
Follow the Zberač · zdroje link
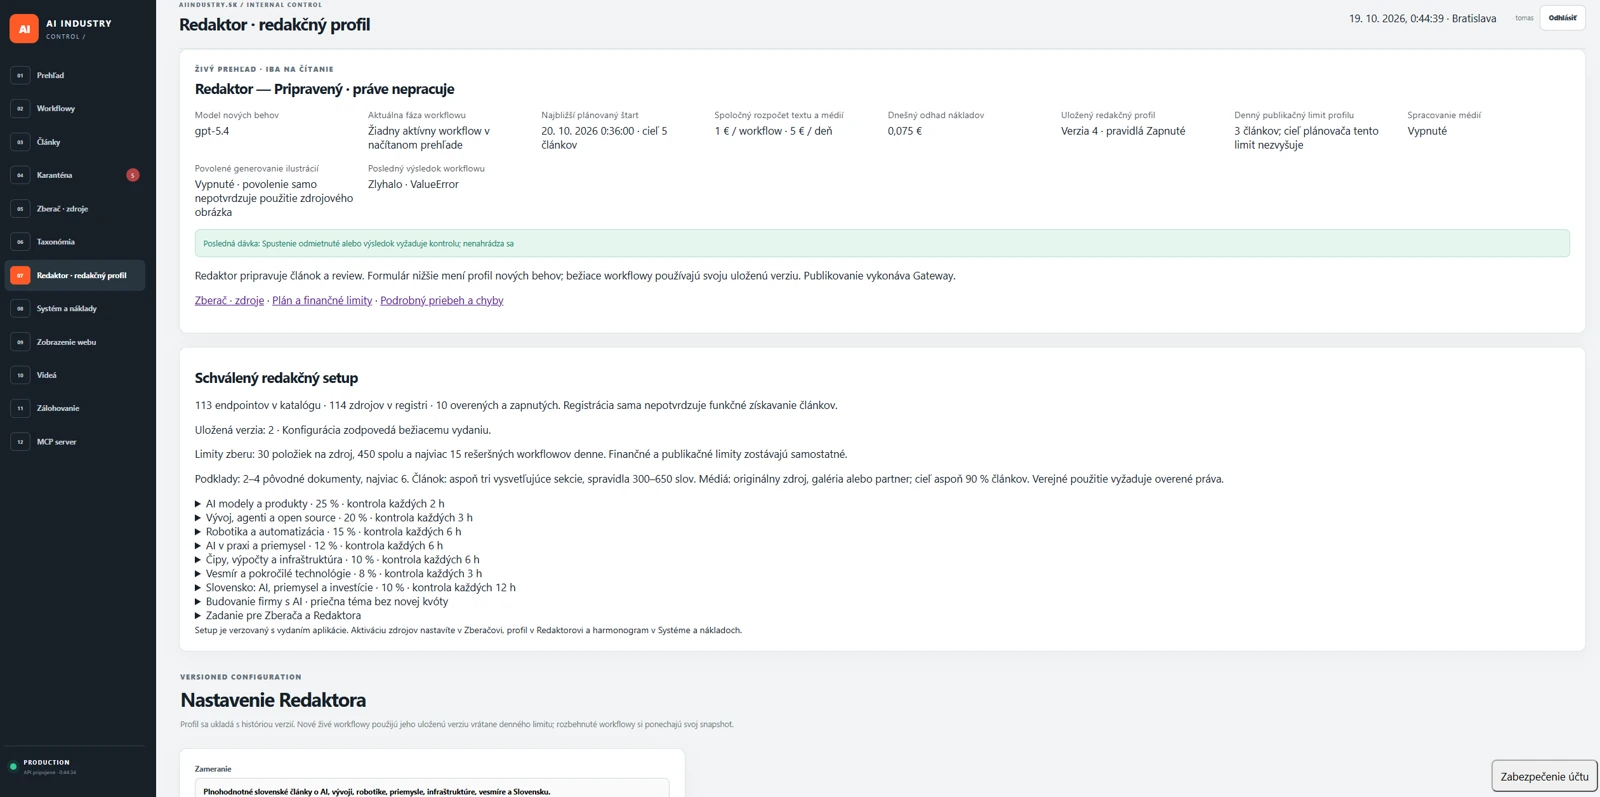[229, 300]
